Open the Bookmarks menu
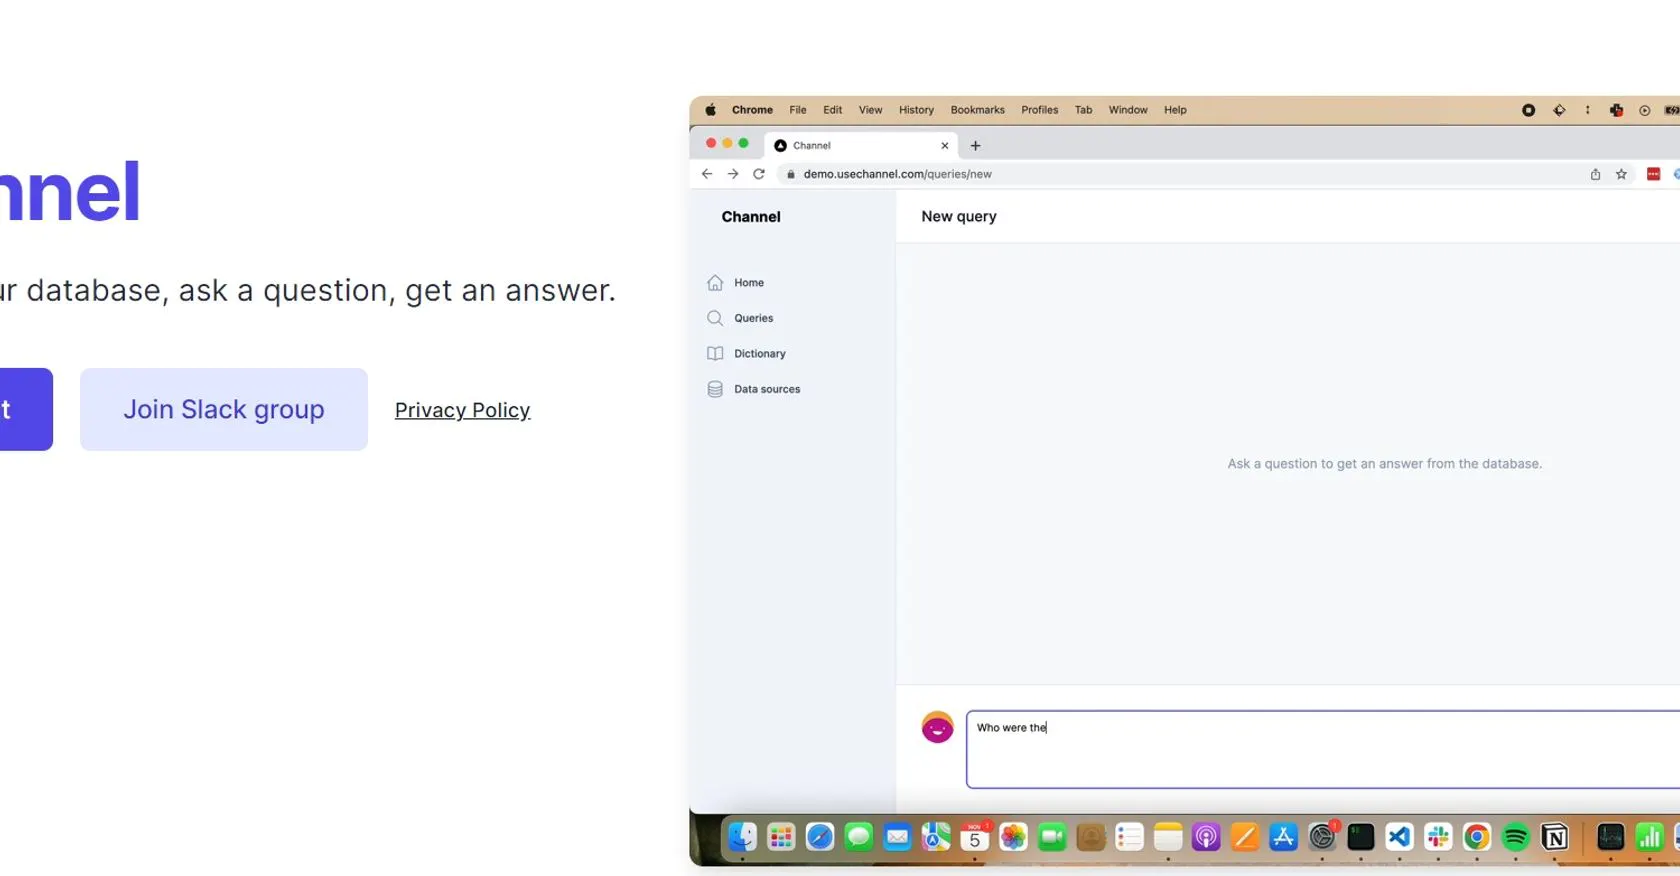Viewport: 1680px width, 876px height. click(x=977, y=110)
